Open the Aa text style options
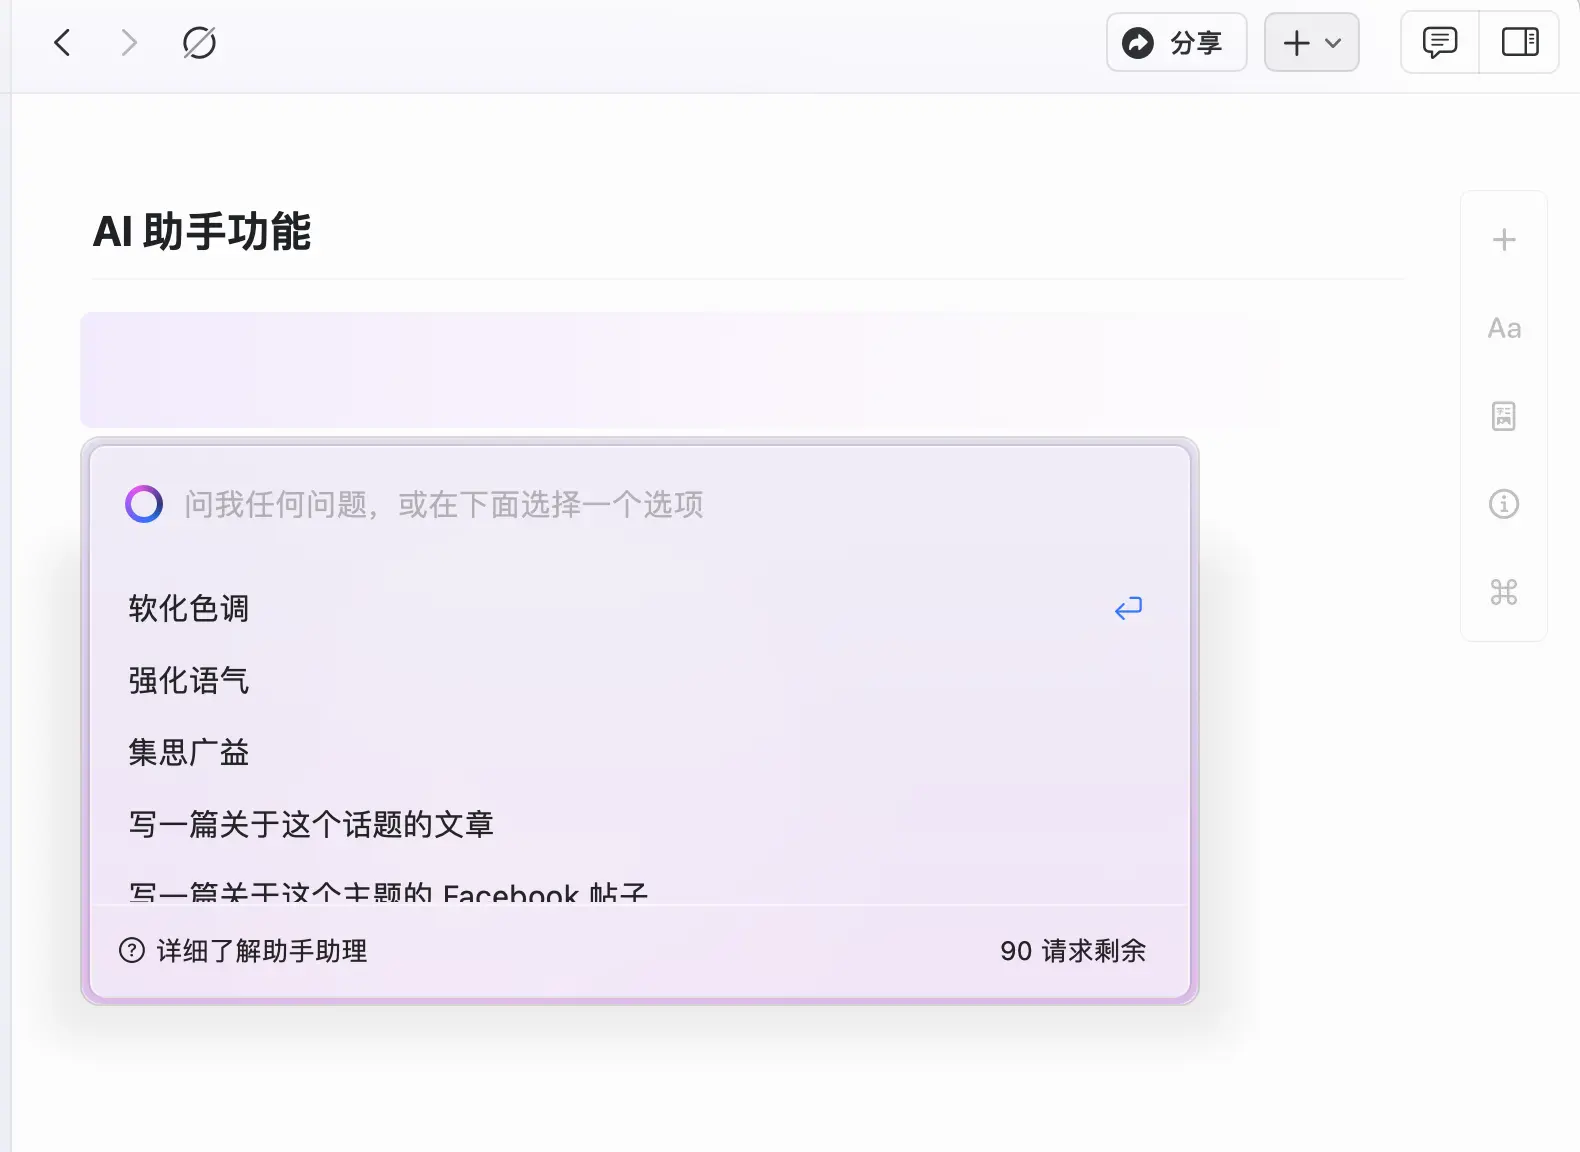The image size is (1580, 1152). [x=1504, y=328]
